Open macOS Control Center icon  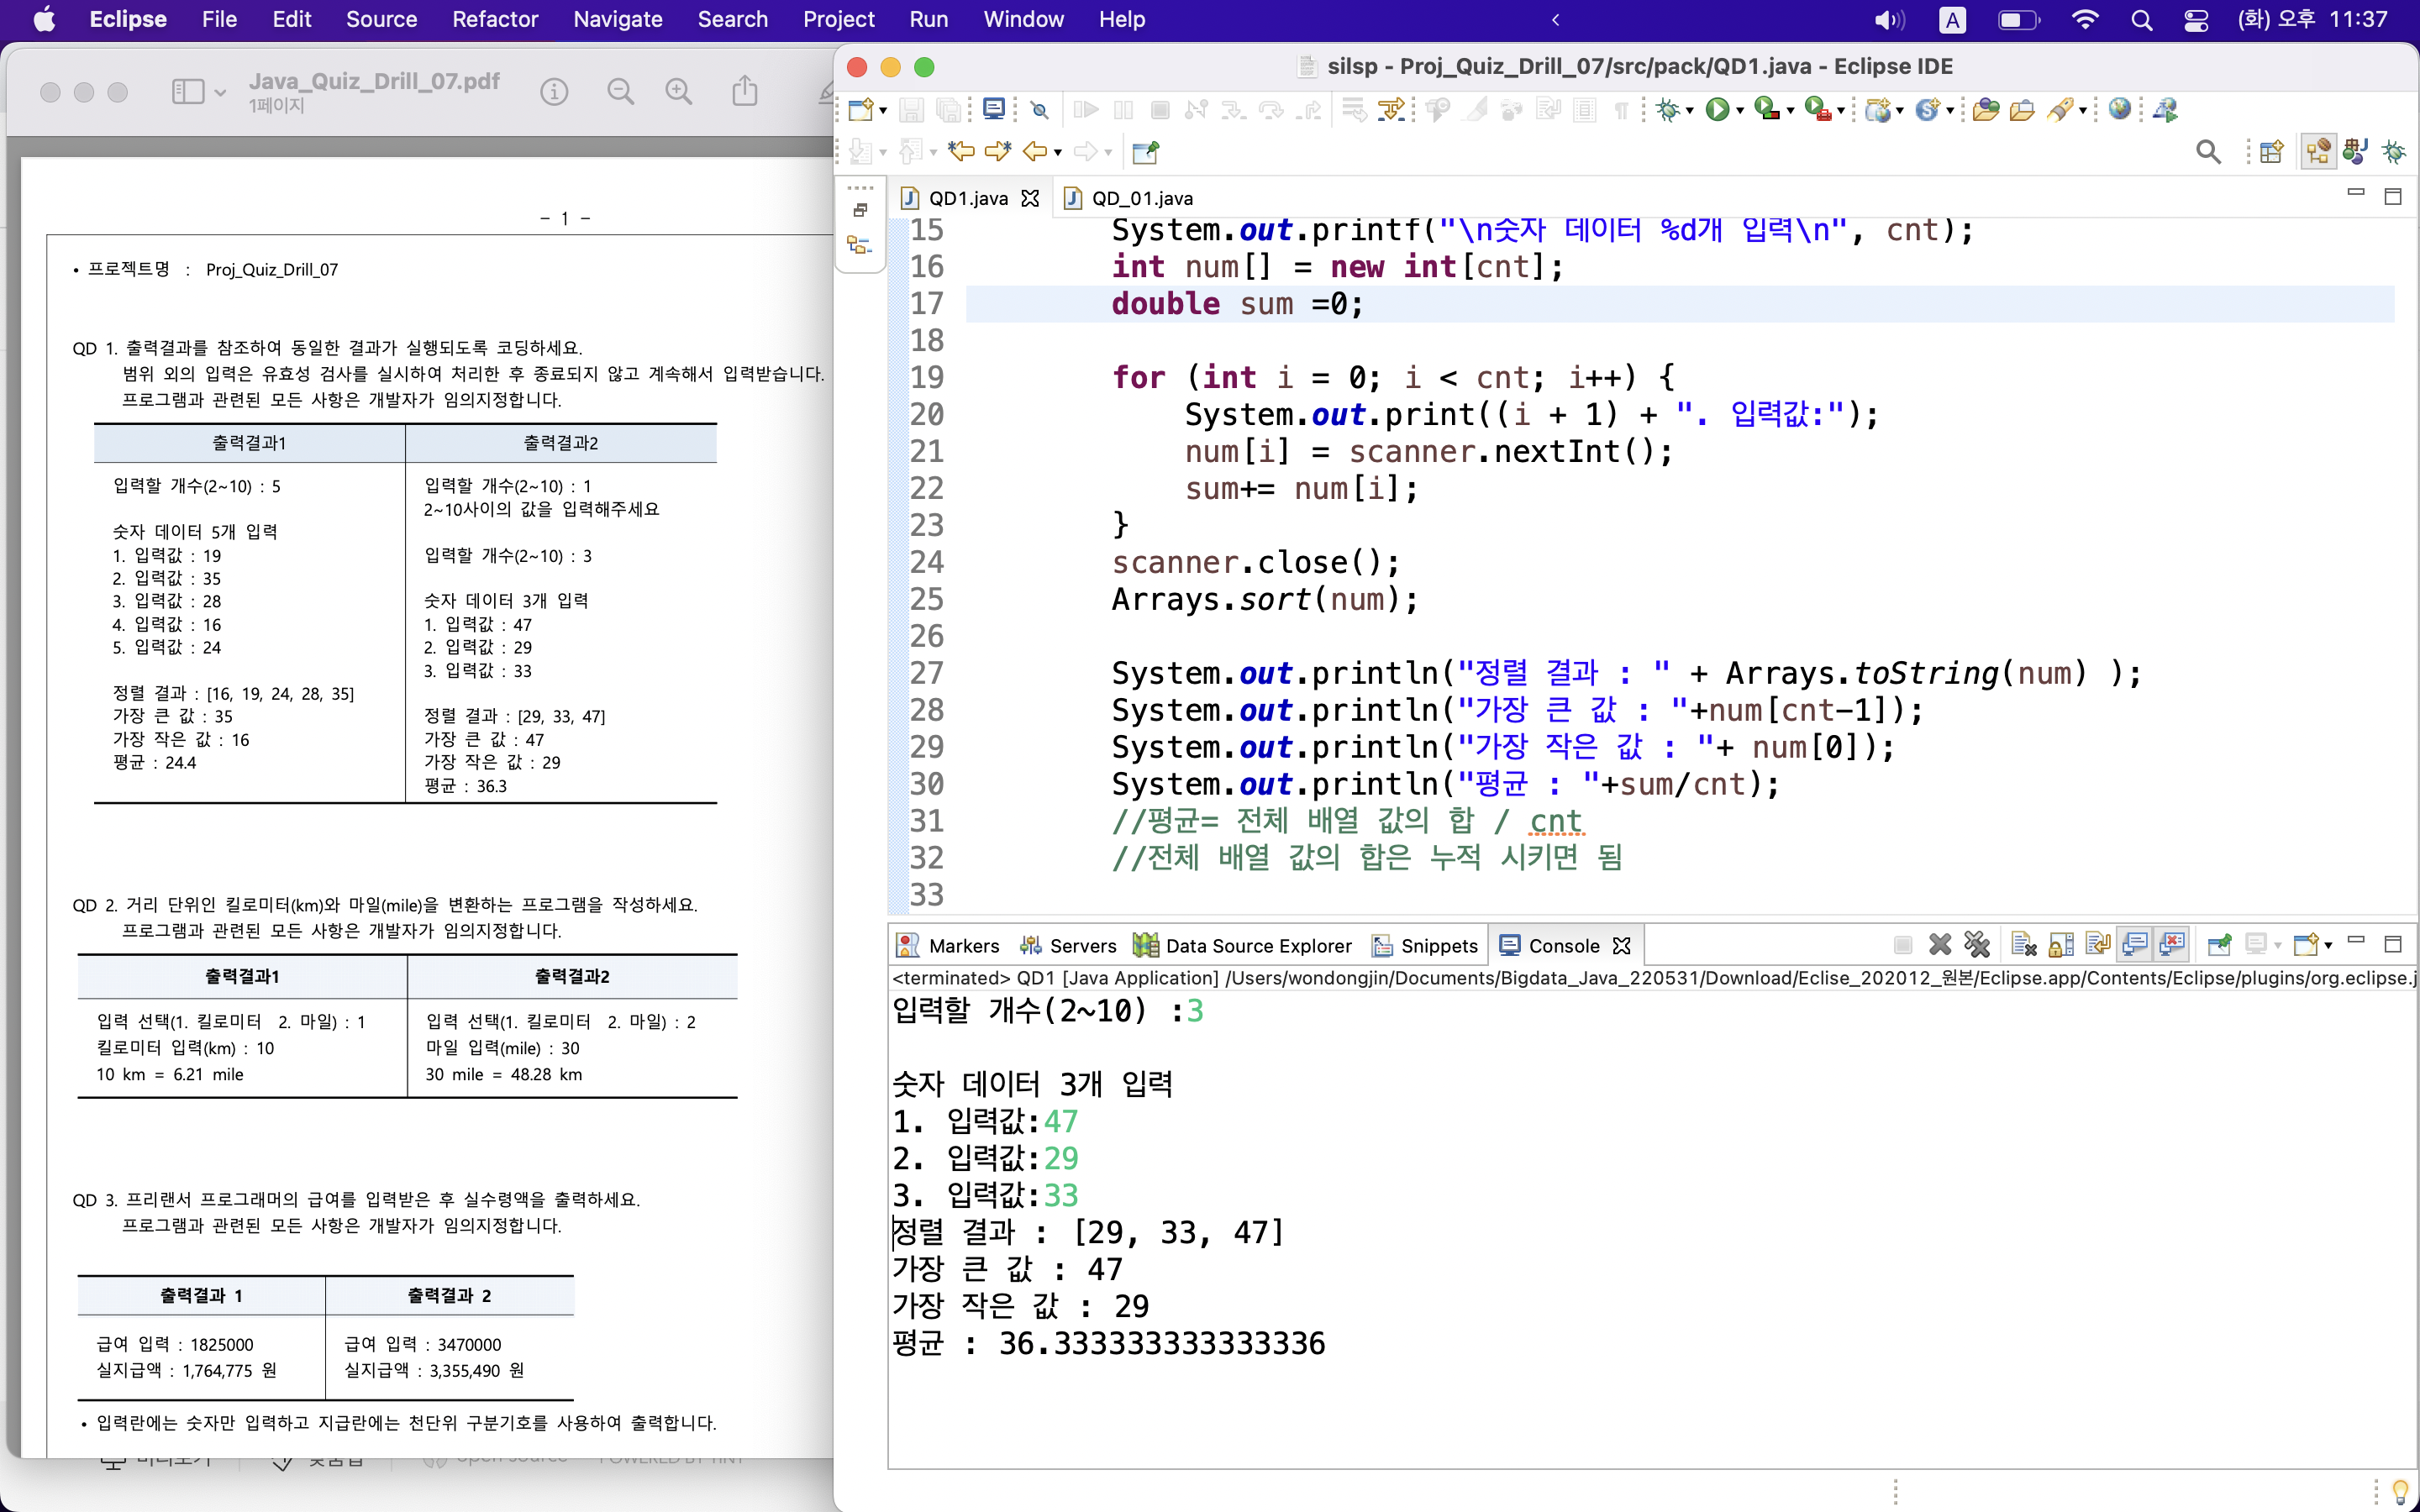pos(2195,19)
